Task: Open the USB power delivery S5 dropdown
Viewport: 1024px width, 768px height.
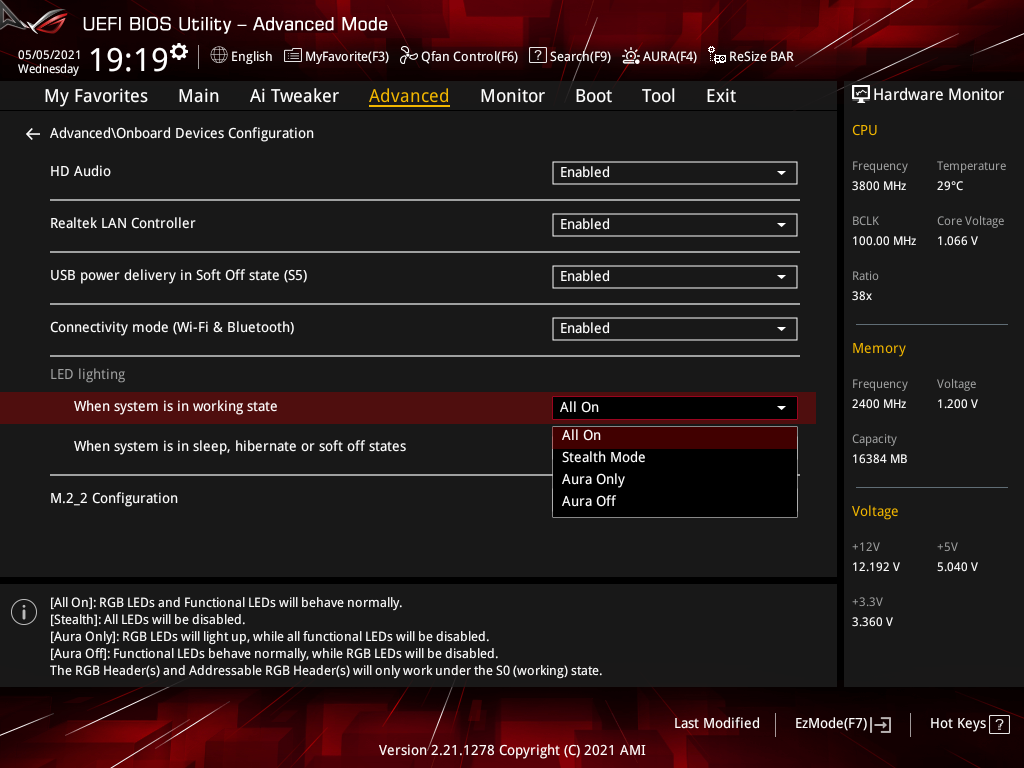Action: pyautogui.click(x=674, y=277)
